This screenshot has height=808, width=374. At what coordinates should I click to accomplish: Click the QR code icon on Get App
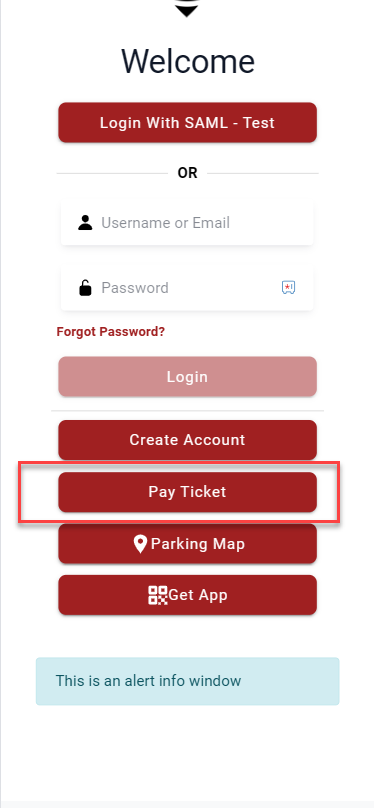click(x=158, y=595)
